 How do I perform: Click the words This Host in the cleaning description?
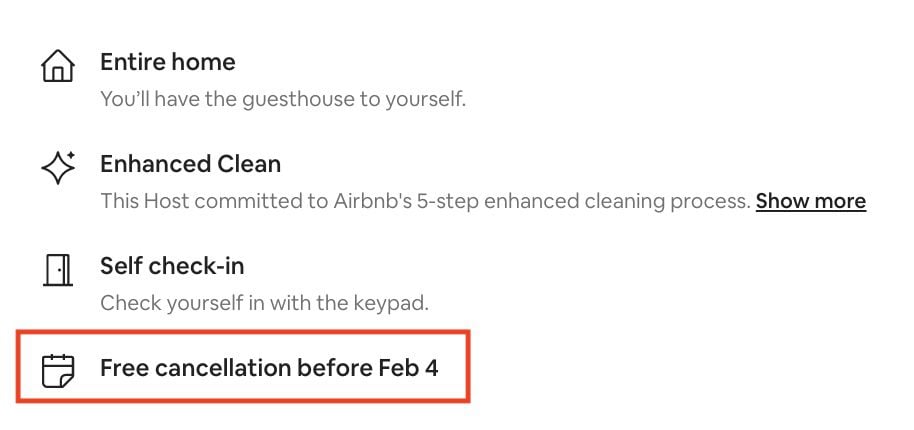145,201
